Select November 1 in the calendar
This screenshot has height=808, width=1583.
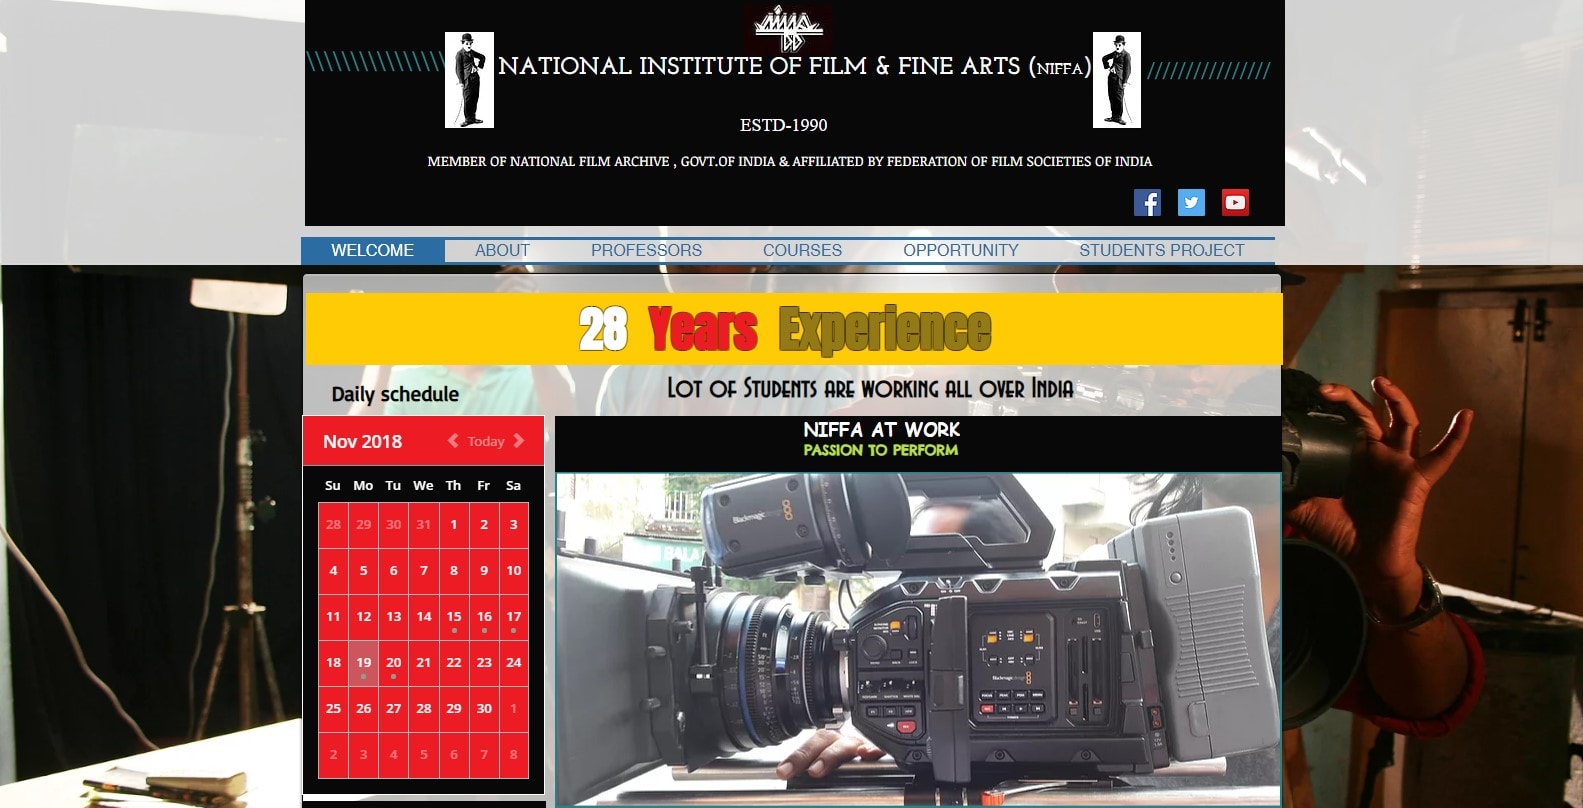click(454, 525)
